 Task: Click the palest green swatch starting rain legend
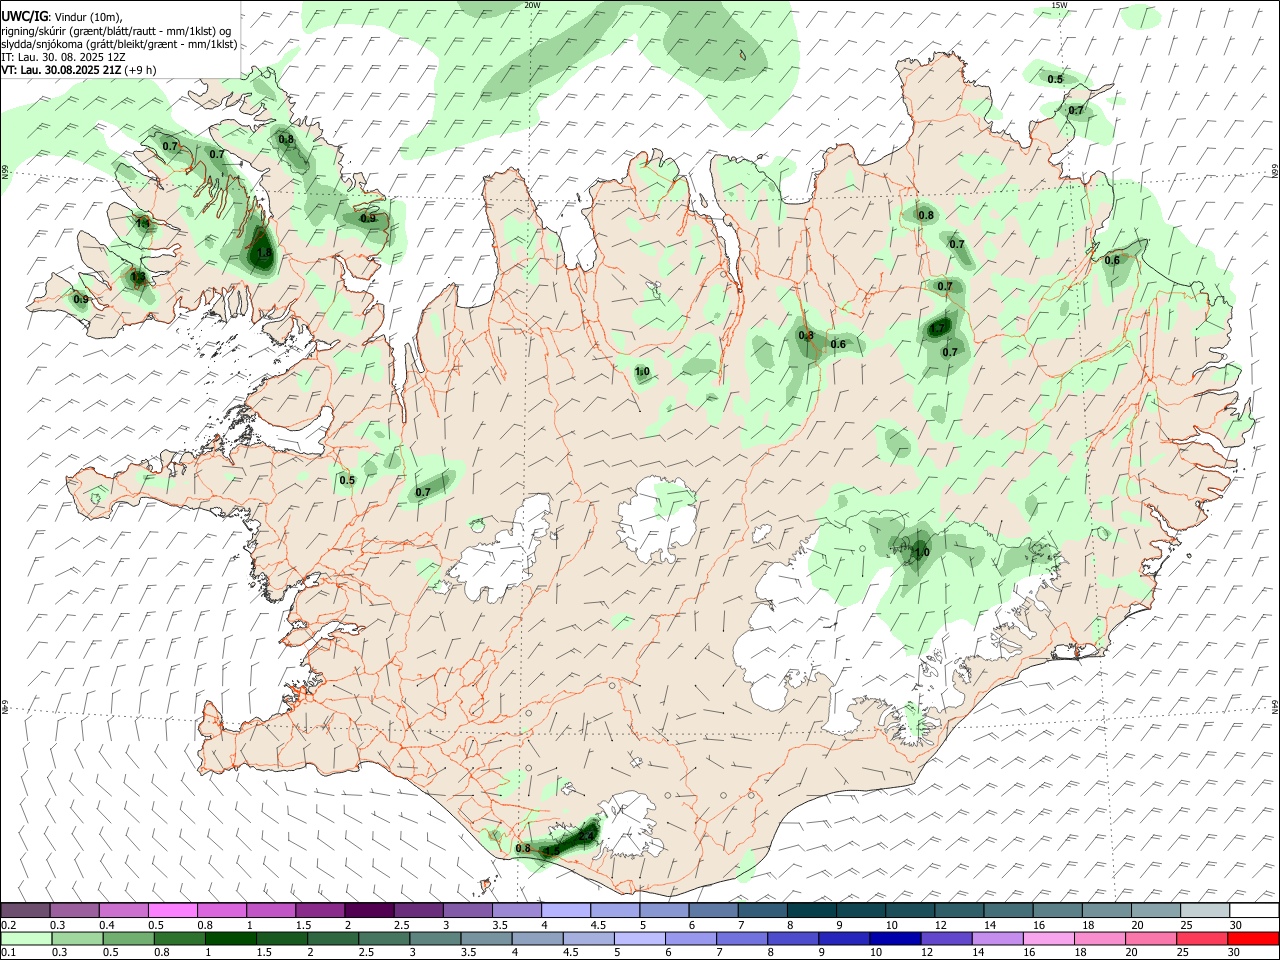[25, 938]
